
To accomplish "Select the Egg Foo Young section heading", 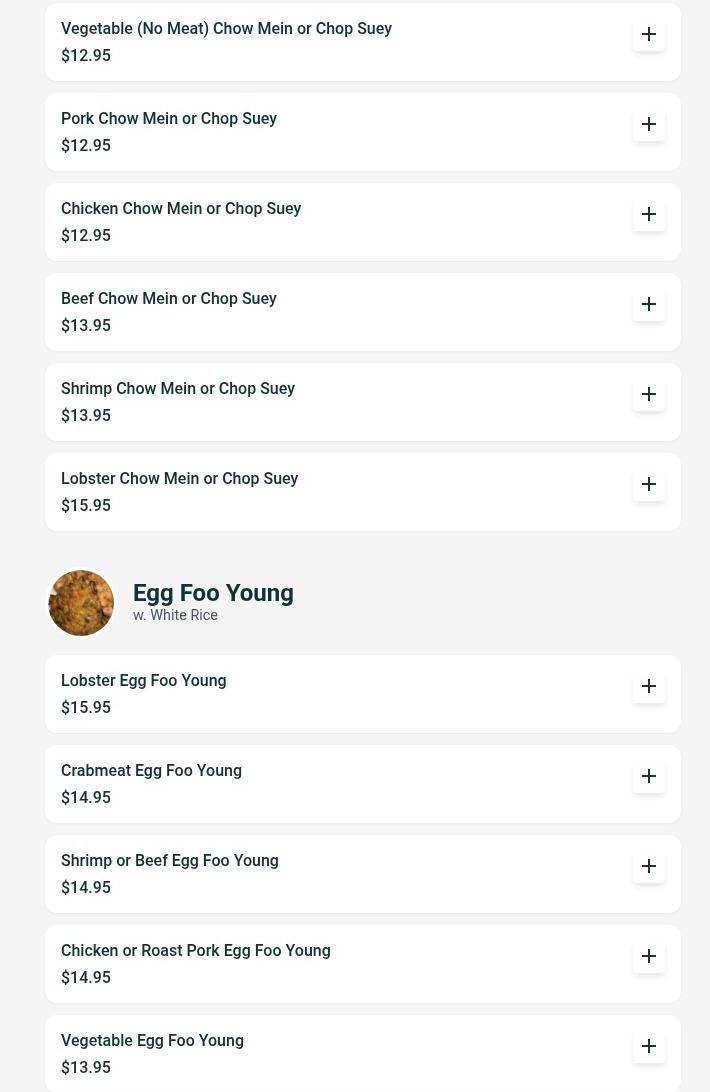I will 213,593.
